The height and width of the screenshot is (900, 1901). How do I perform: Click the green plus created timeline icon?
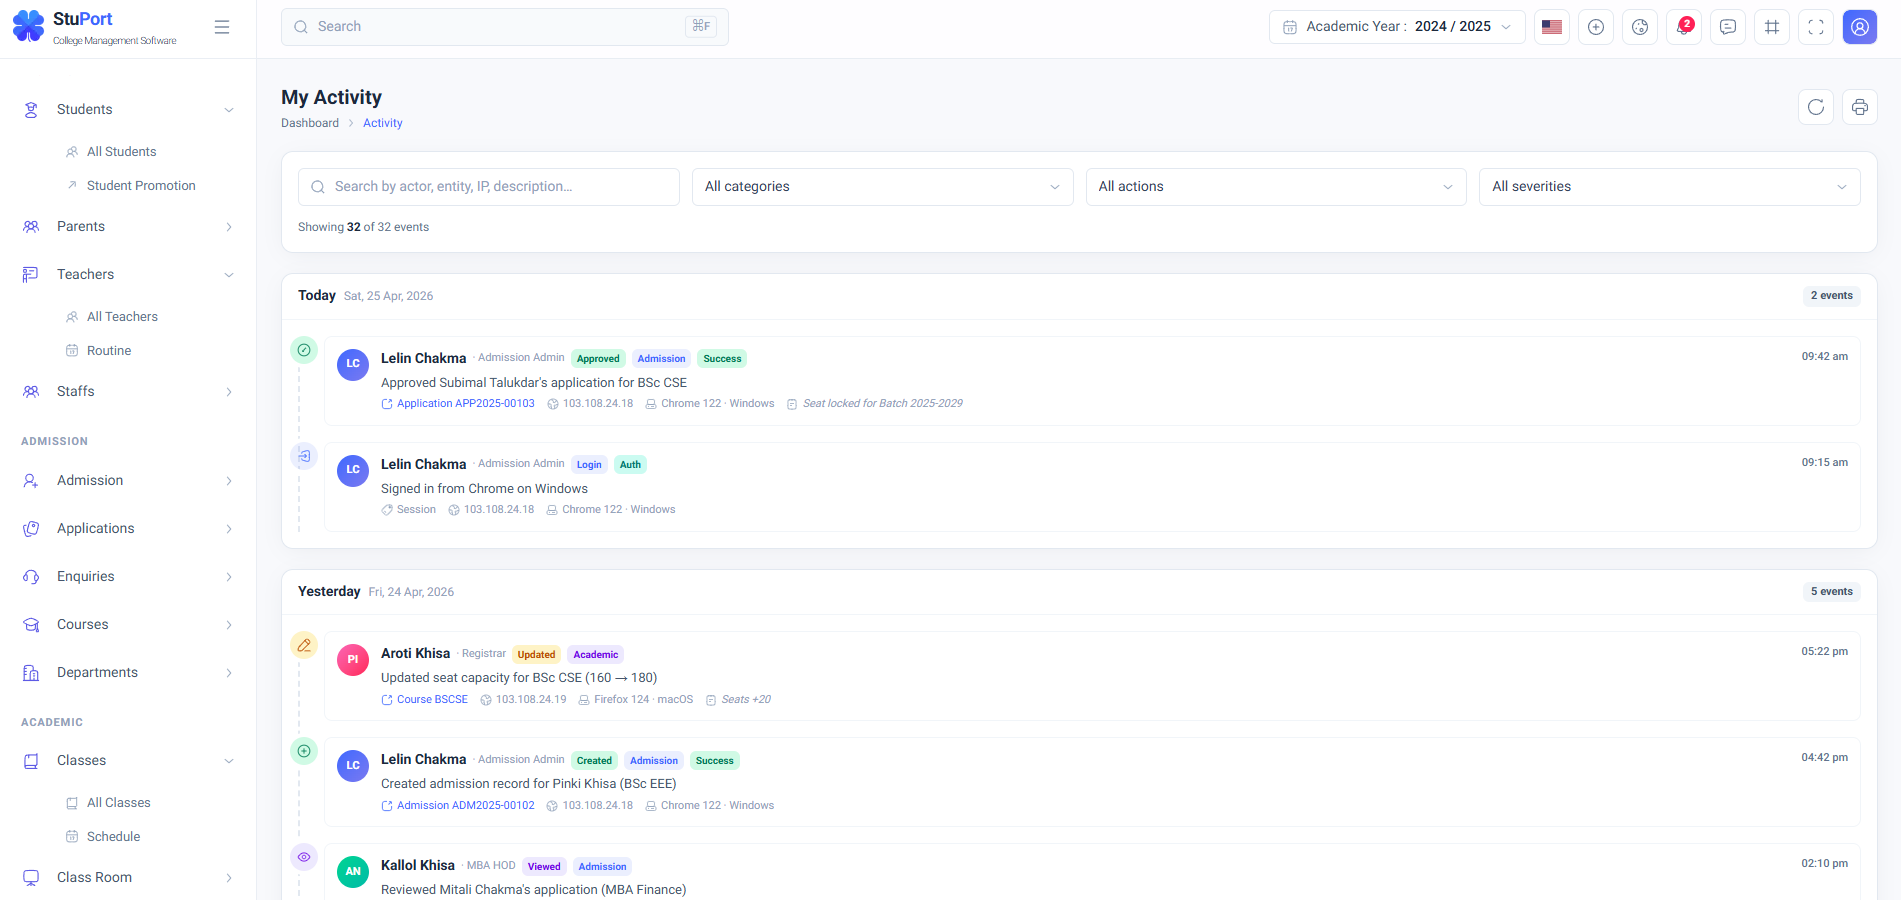tap(304, 751)
